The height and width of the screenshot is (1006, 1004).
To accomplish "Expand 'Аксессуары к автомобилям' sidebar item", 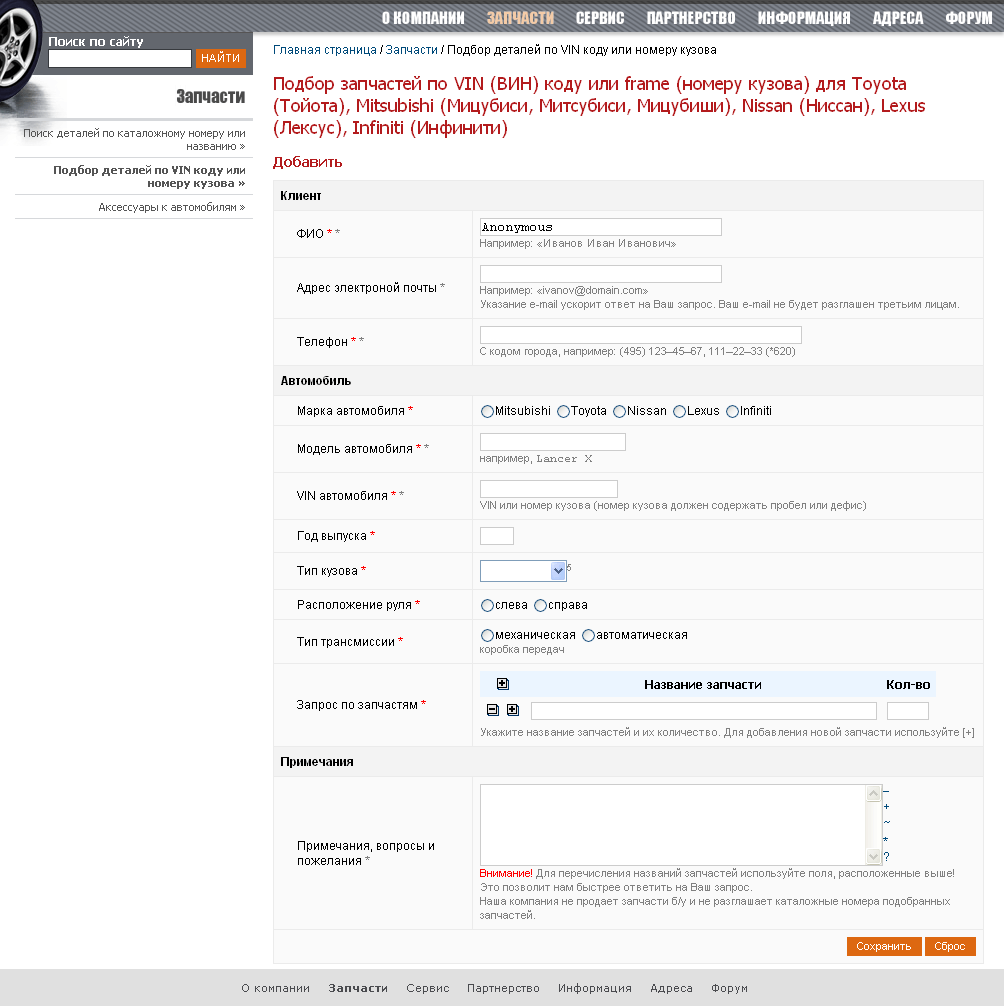I will point(171,207).
